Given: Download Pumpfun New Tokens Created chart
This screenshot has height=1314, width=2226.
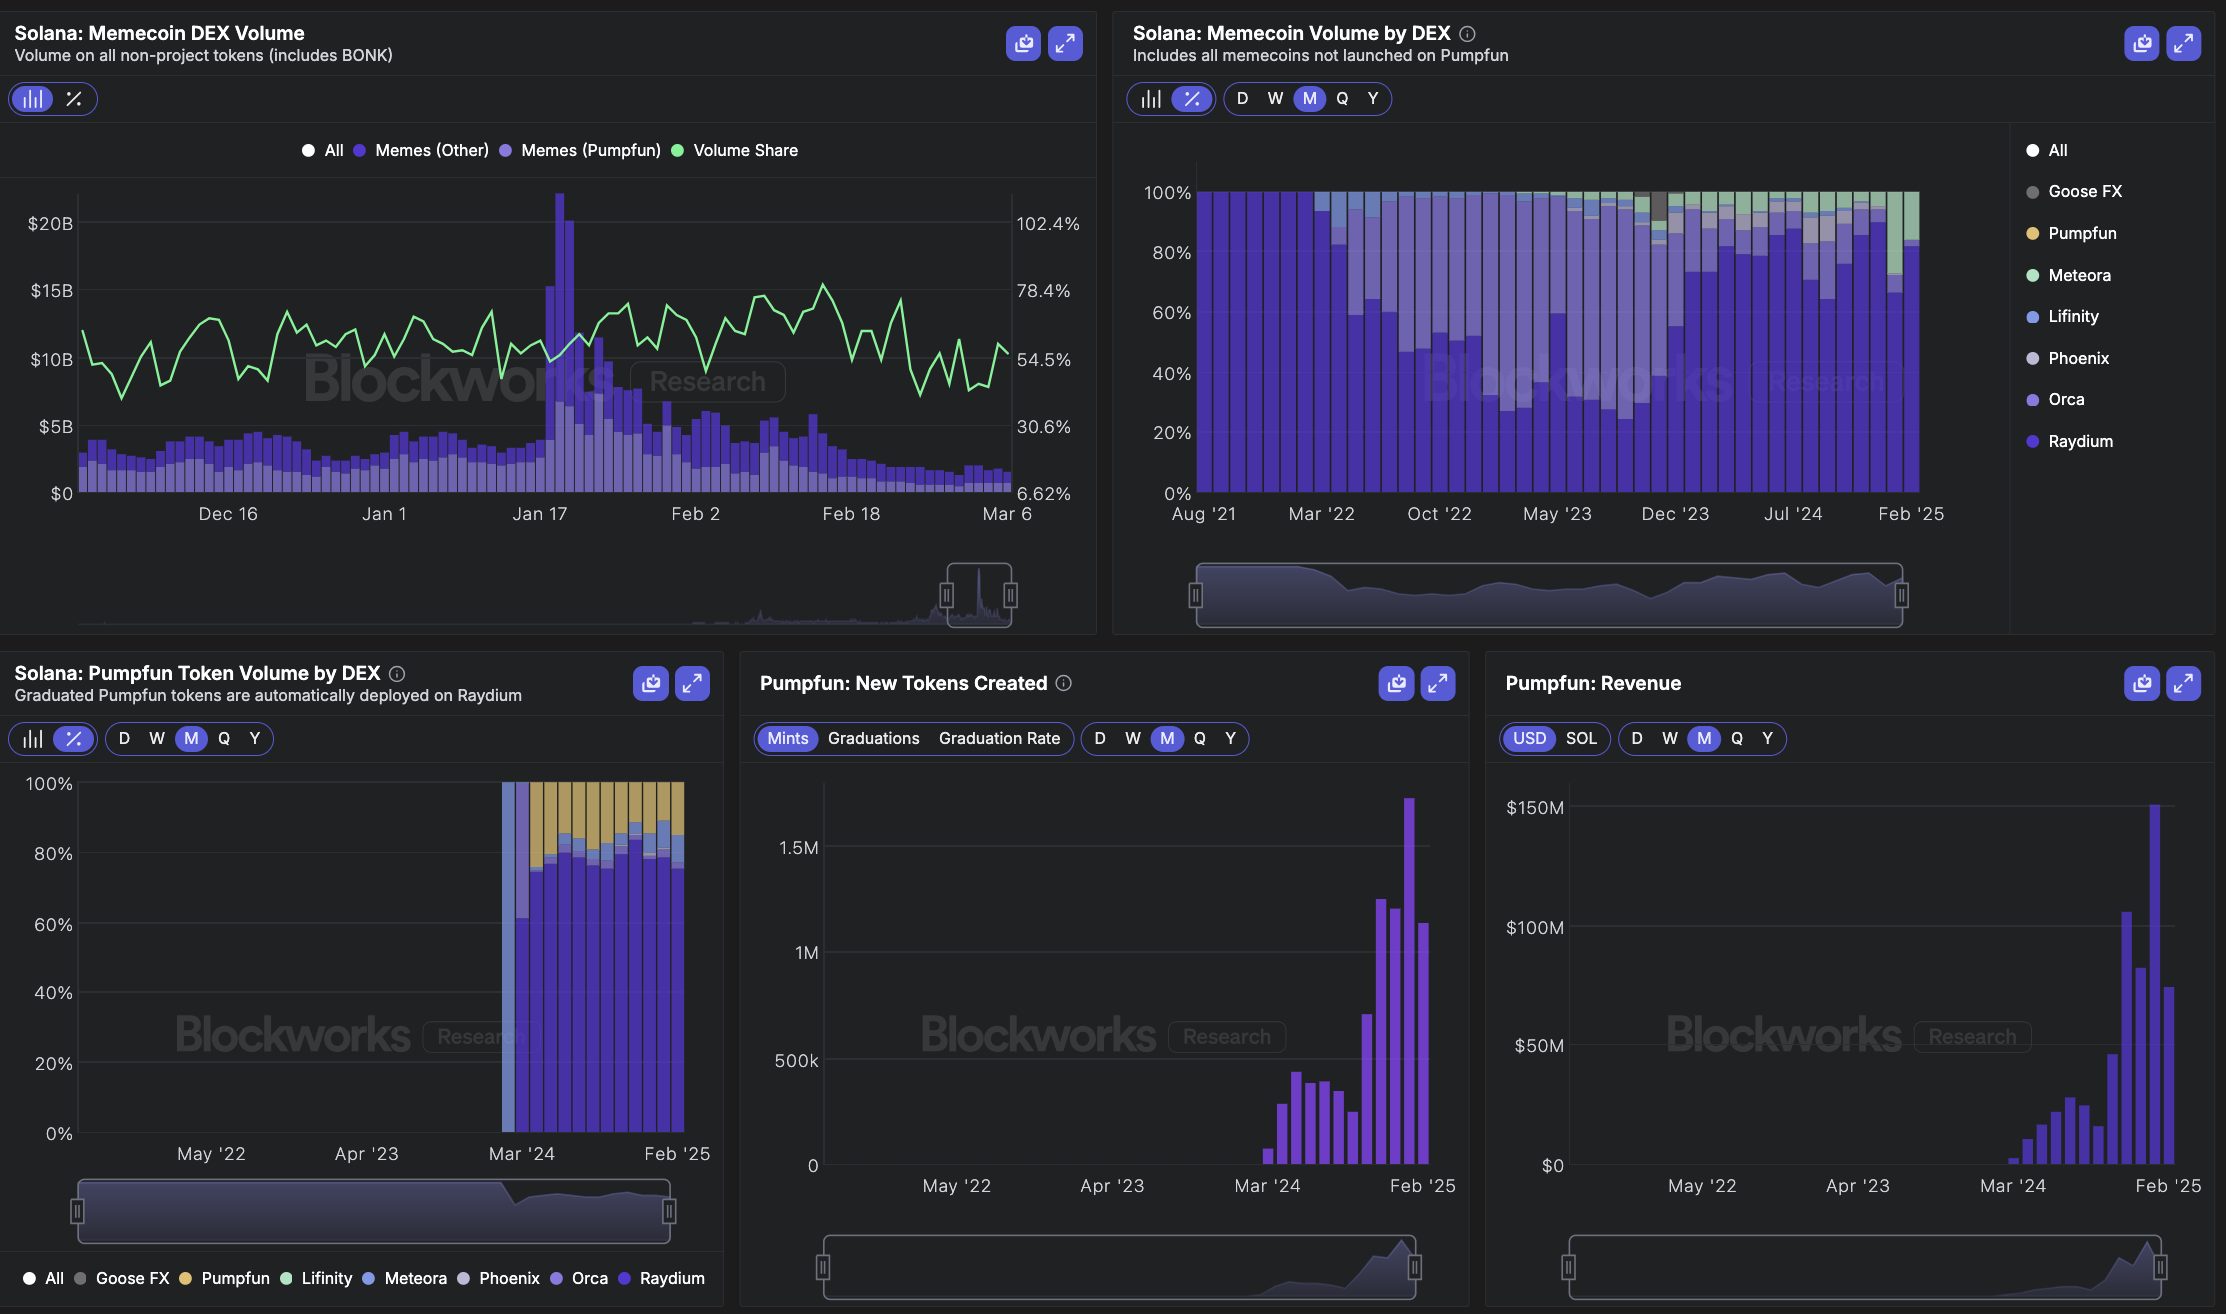Looking at the screenshot, I should [x=1396, y=684].
